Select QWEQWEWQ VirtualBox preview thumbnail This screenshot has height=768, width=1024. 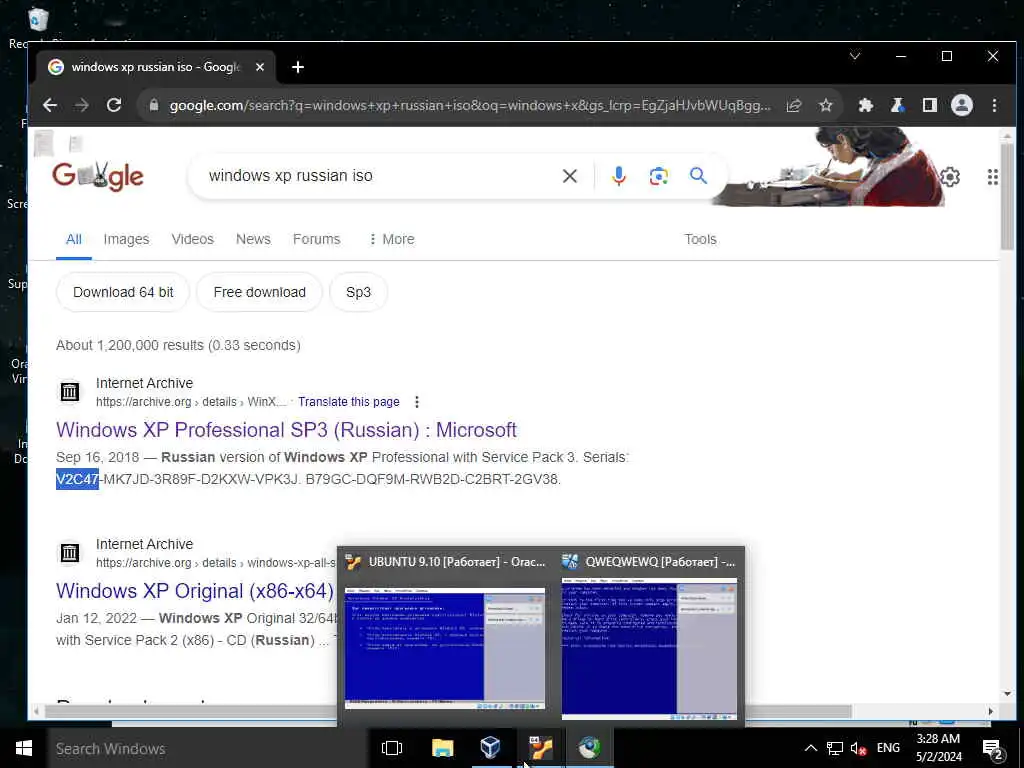click(649, 648)
